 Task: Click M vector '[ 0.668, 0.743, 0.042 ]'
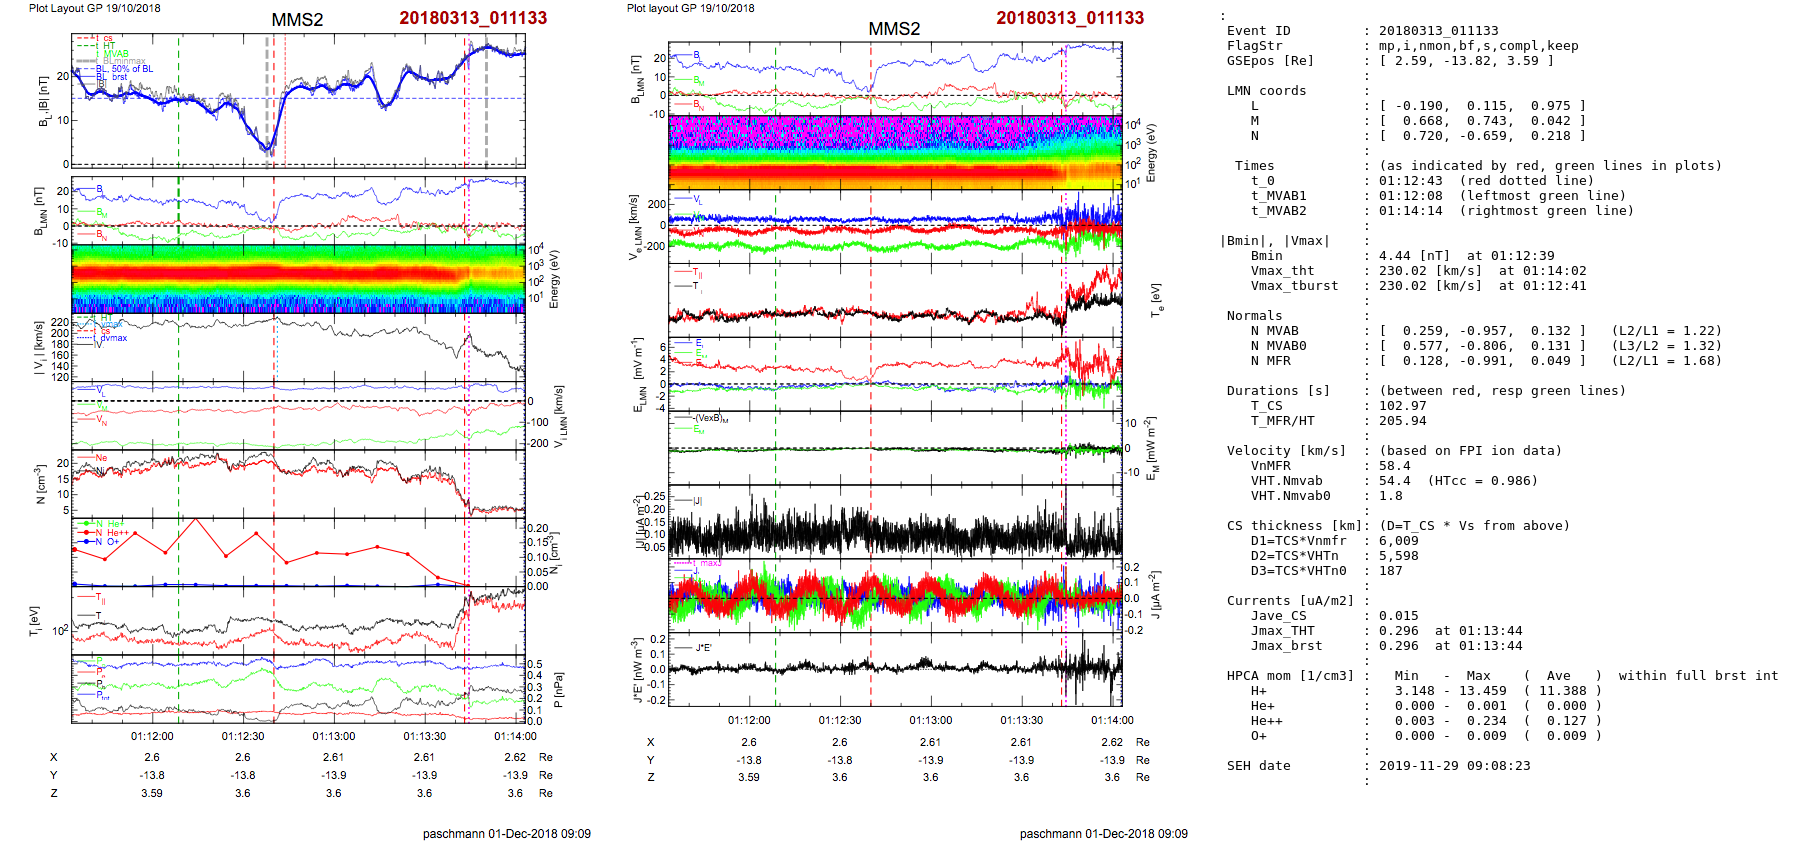point(1483,121)
